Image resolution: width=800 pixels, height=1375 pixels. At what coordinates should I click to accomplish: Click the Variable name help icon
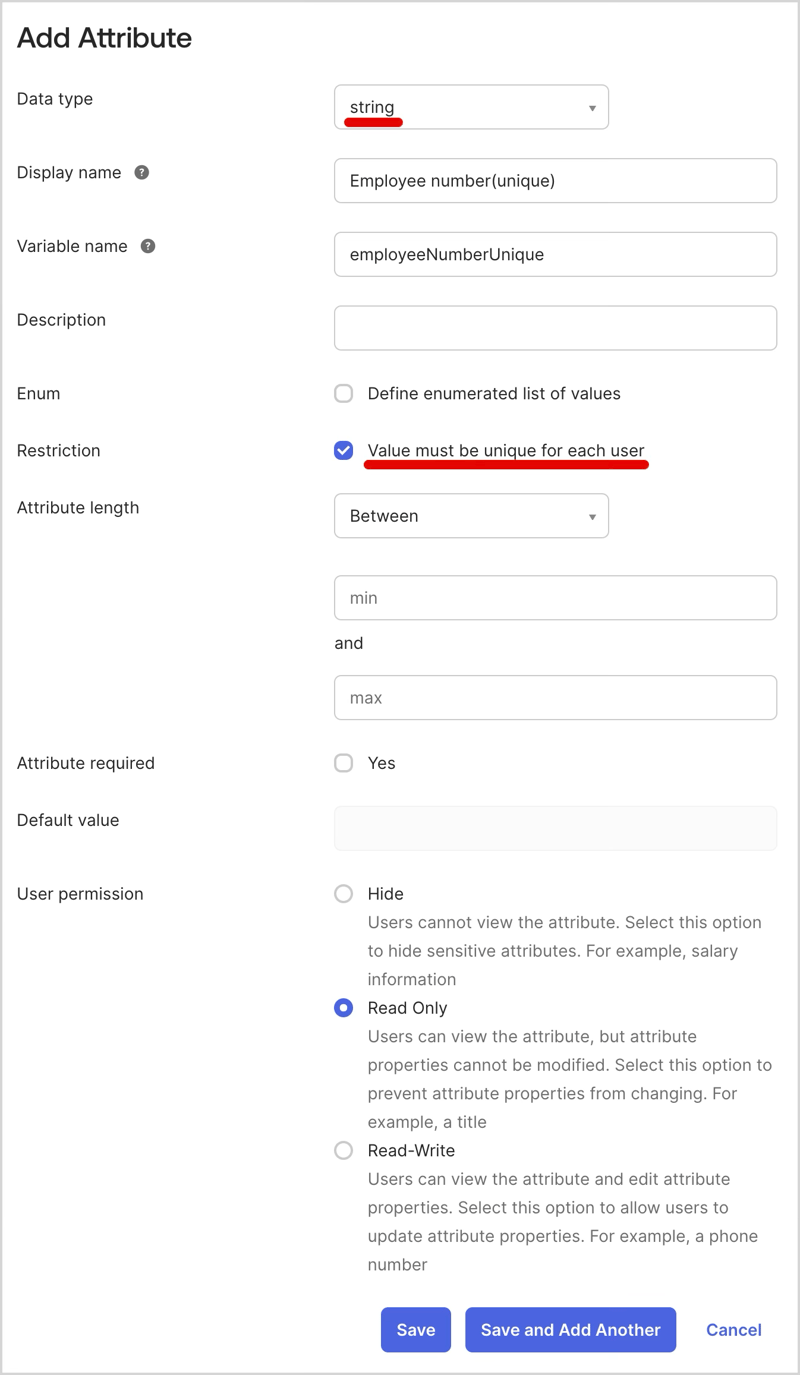click(148, 246)
